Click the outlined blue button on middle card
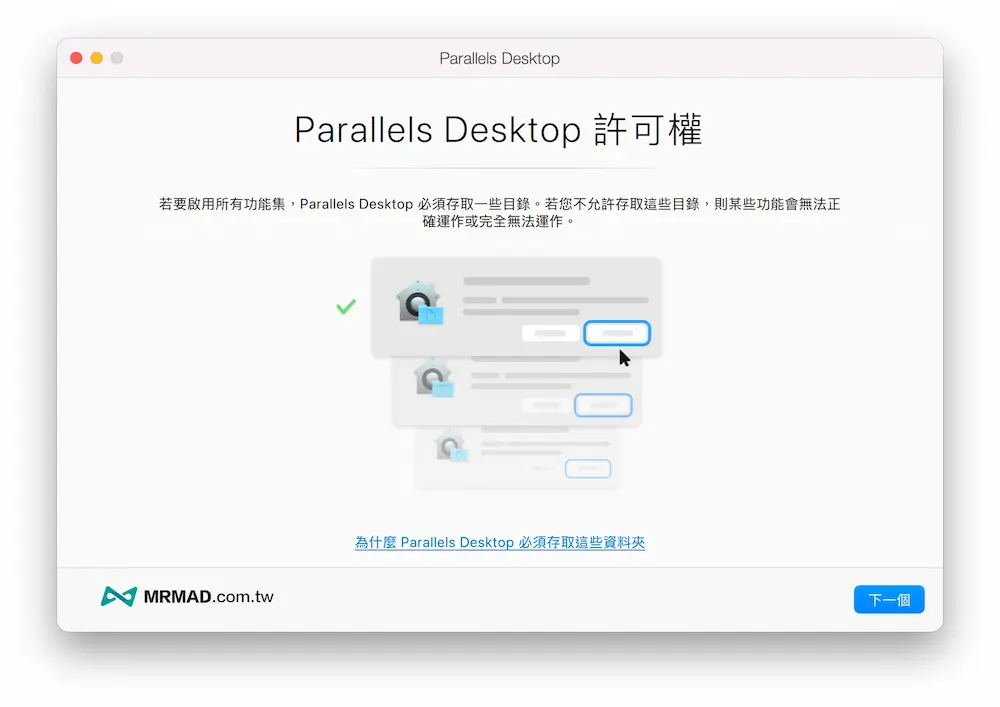The image size is (1000, 707). pyautogui.click(x=604, y=404)
